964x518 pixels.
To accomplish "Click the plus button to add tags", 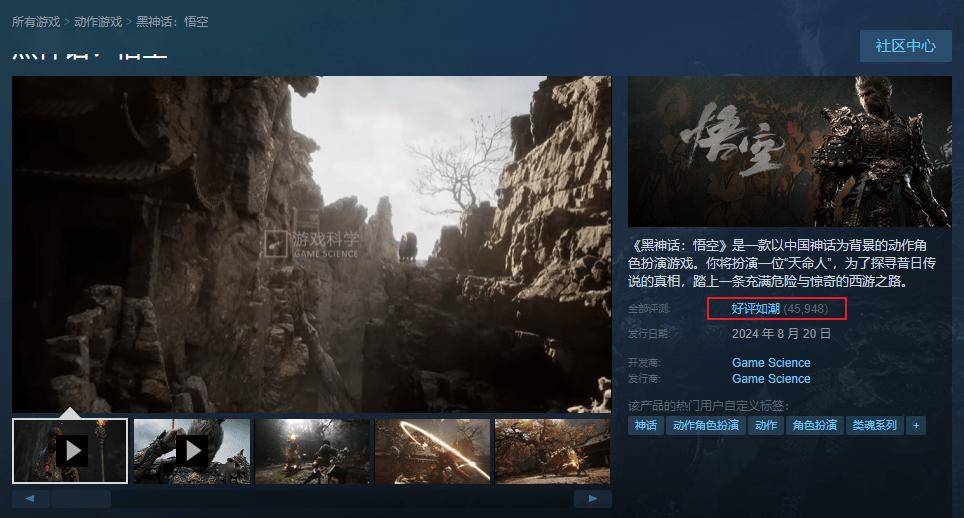I will click(915, 425).
